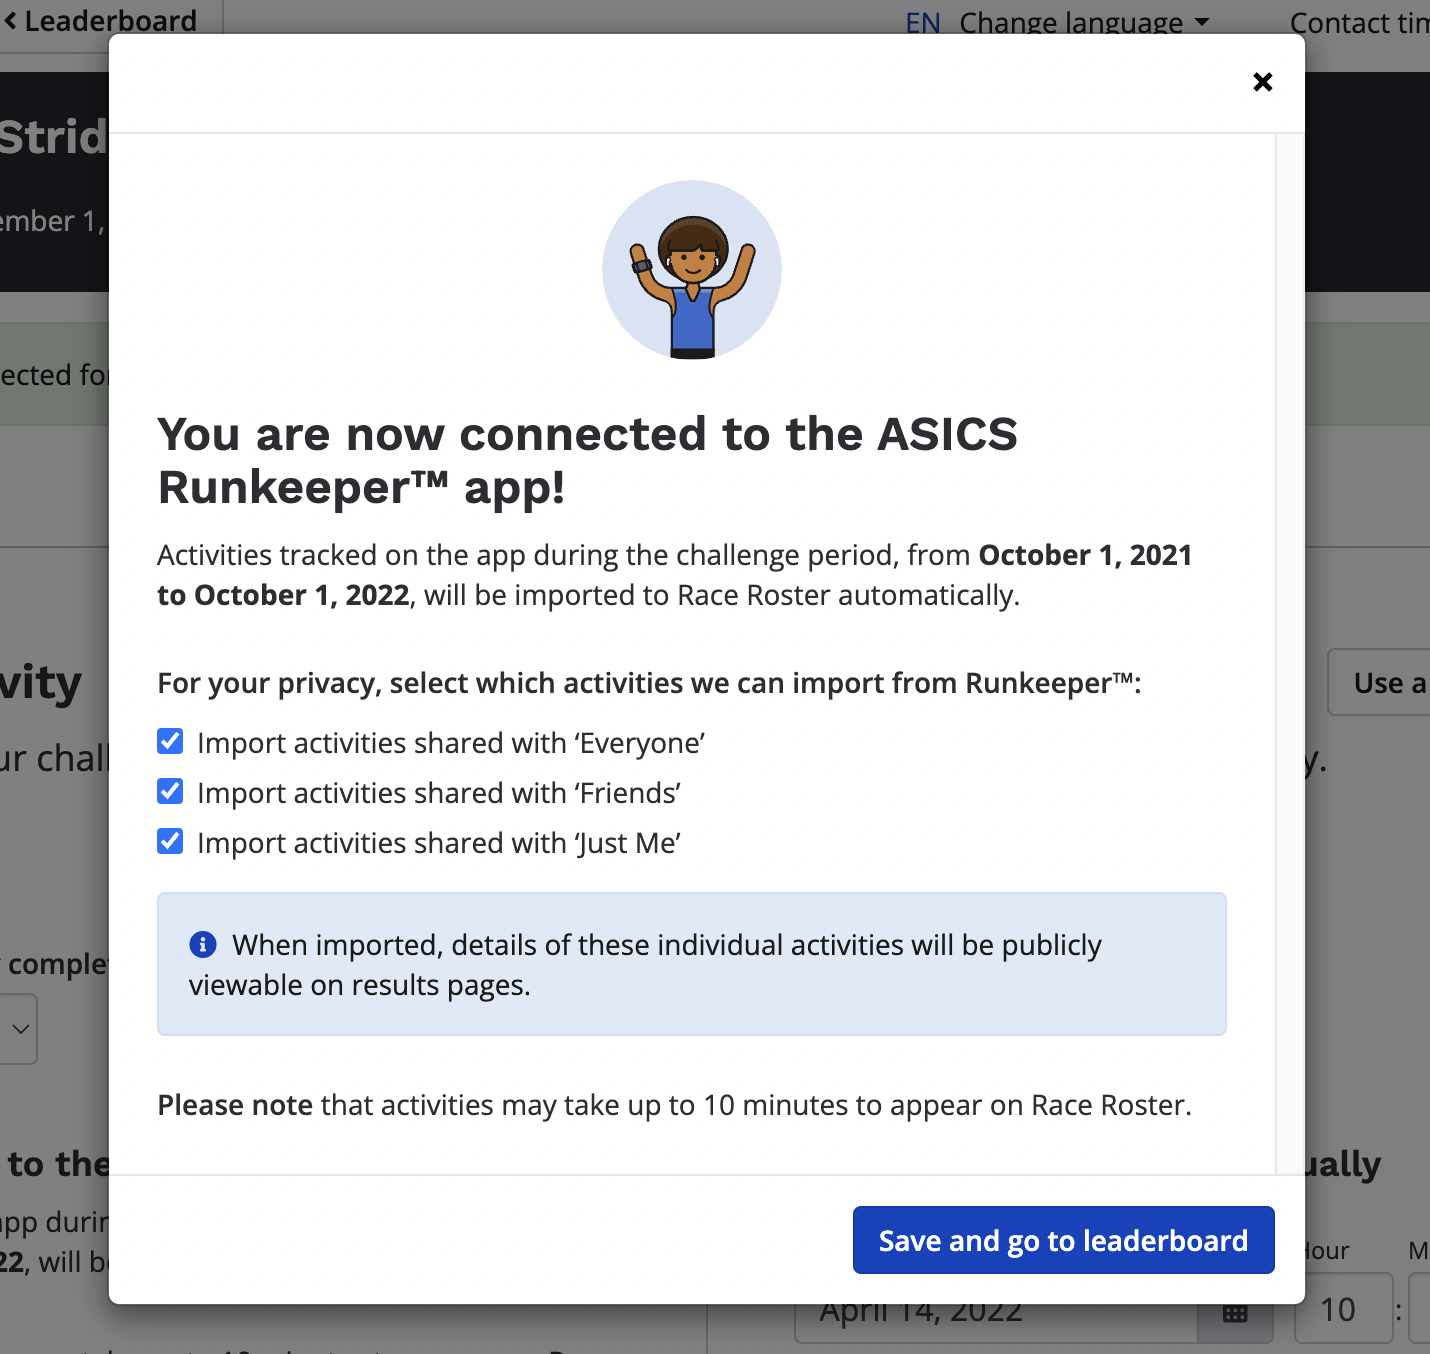Click the EN language code
Image resolution: width=1430 pixels, height=1354 pixels.
(x=922, y=22)
